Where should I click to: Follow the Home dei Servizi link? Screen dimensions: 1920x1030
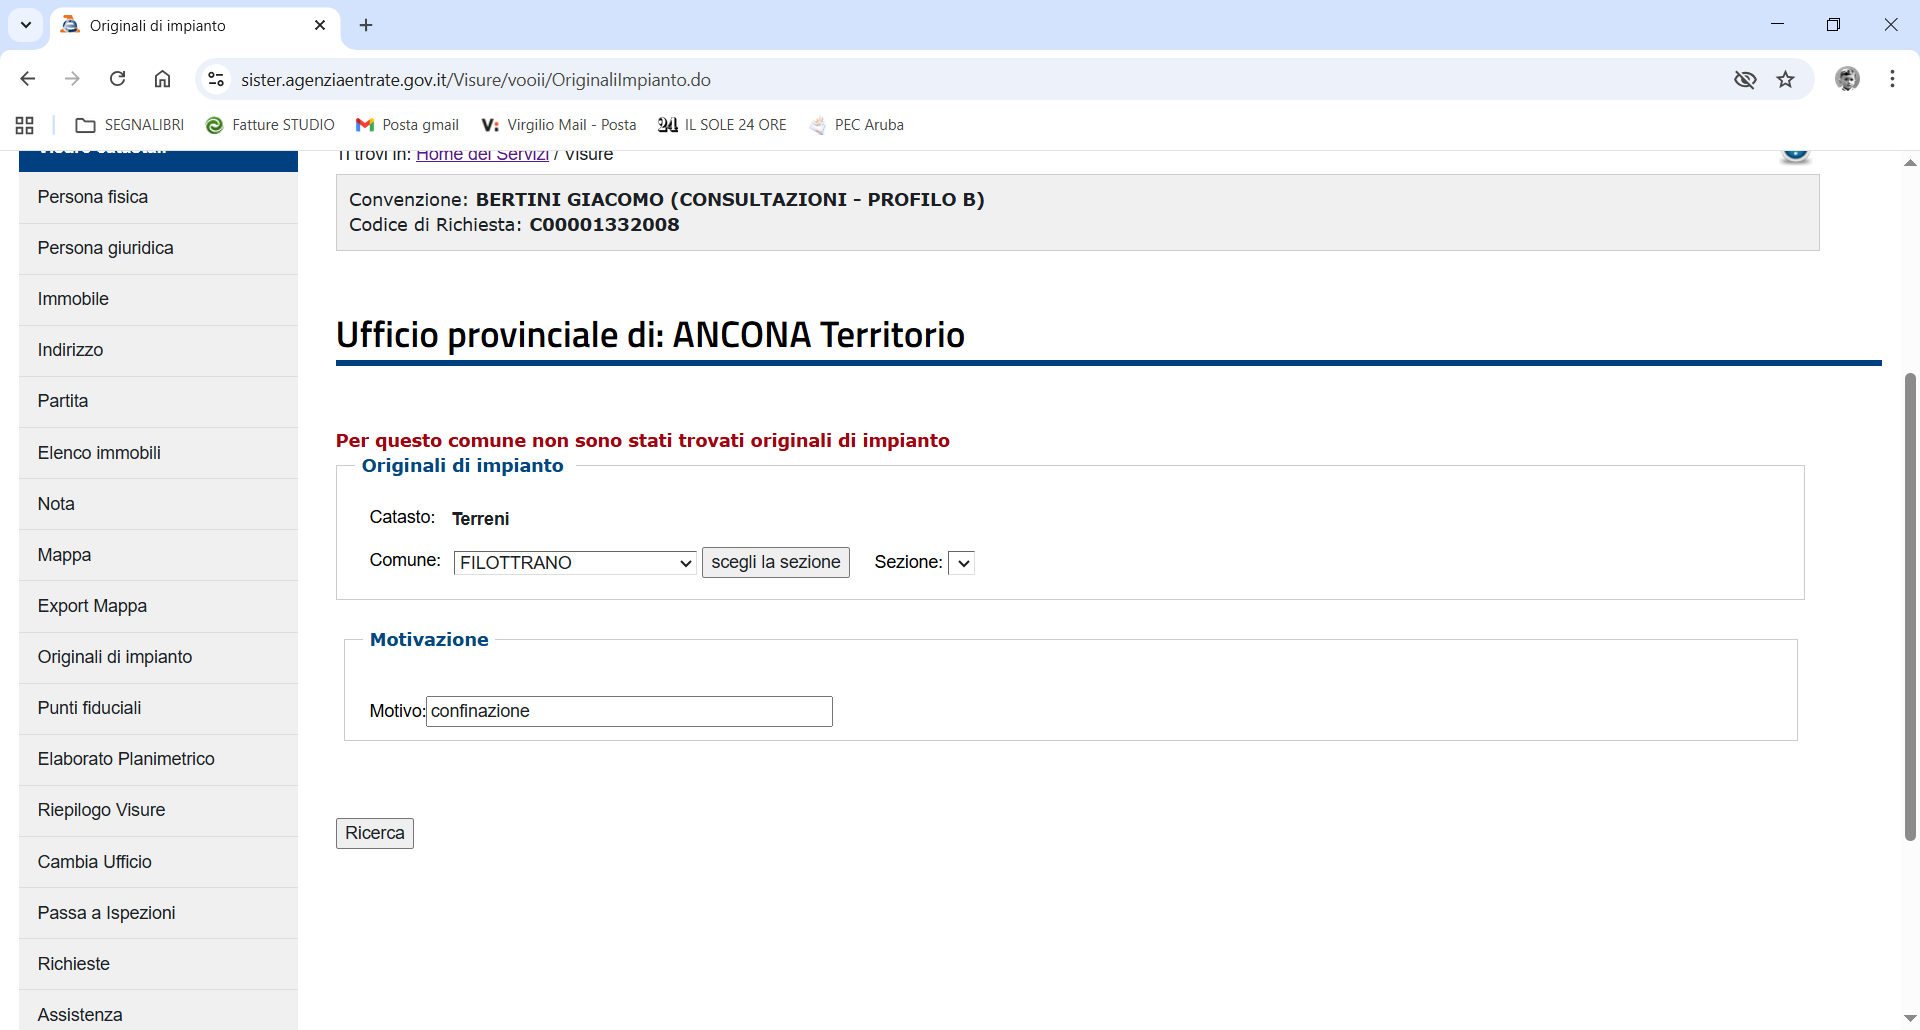pyautogui.click(x=482, y=155)
